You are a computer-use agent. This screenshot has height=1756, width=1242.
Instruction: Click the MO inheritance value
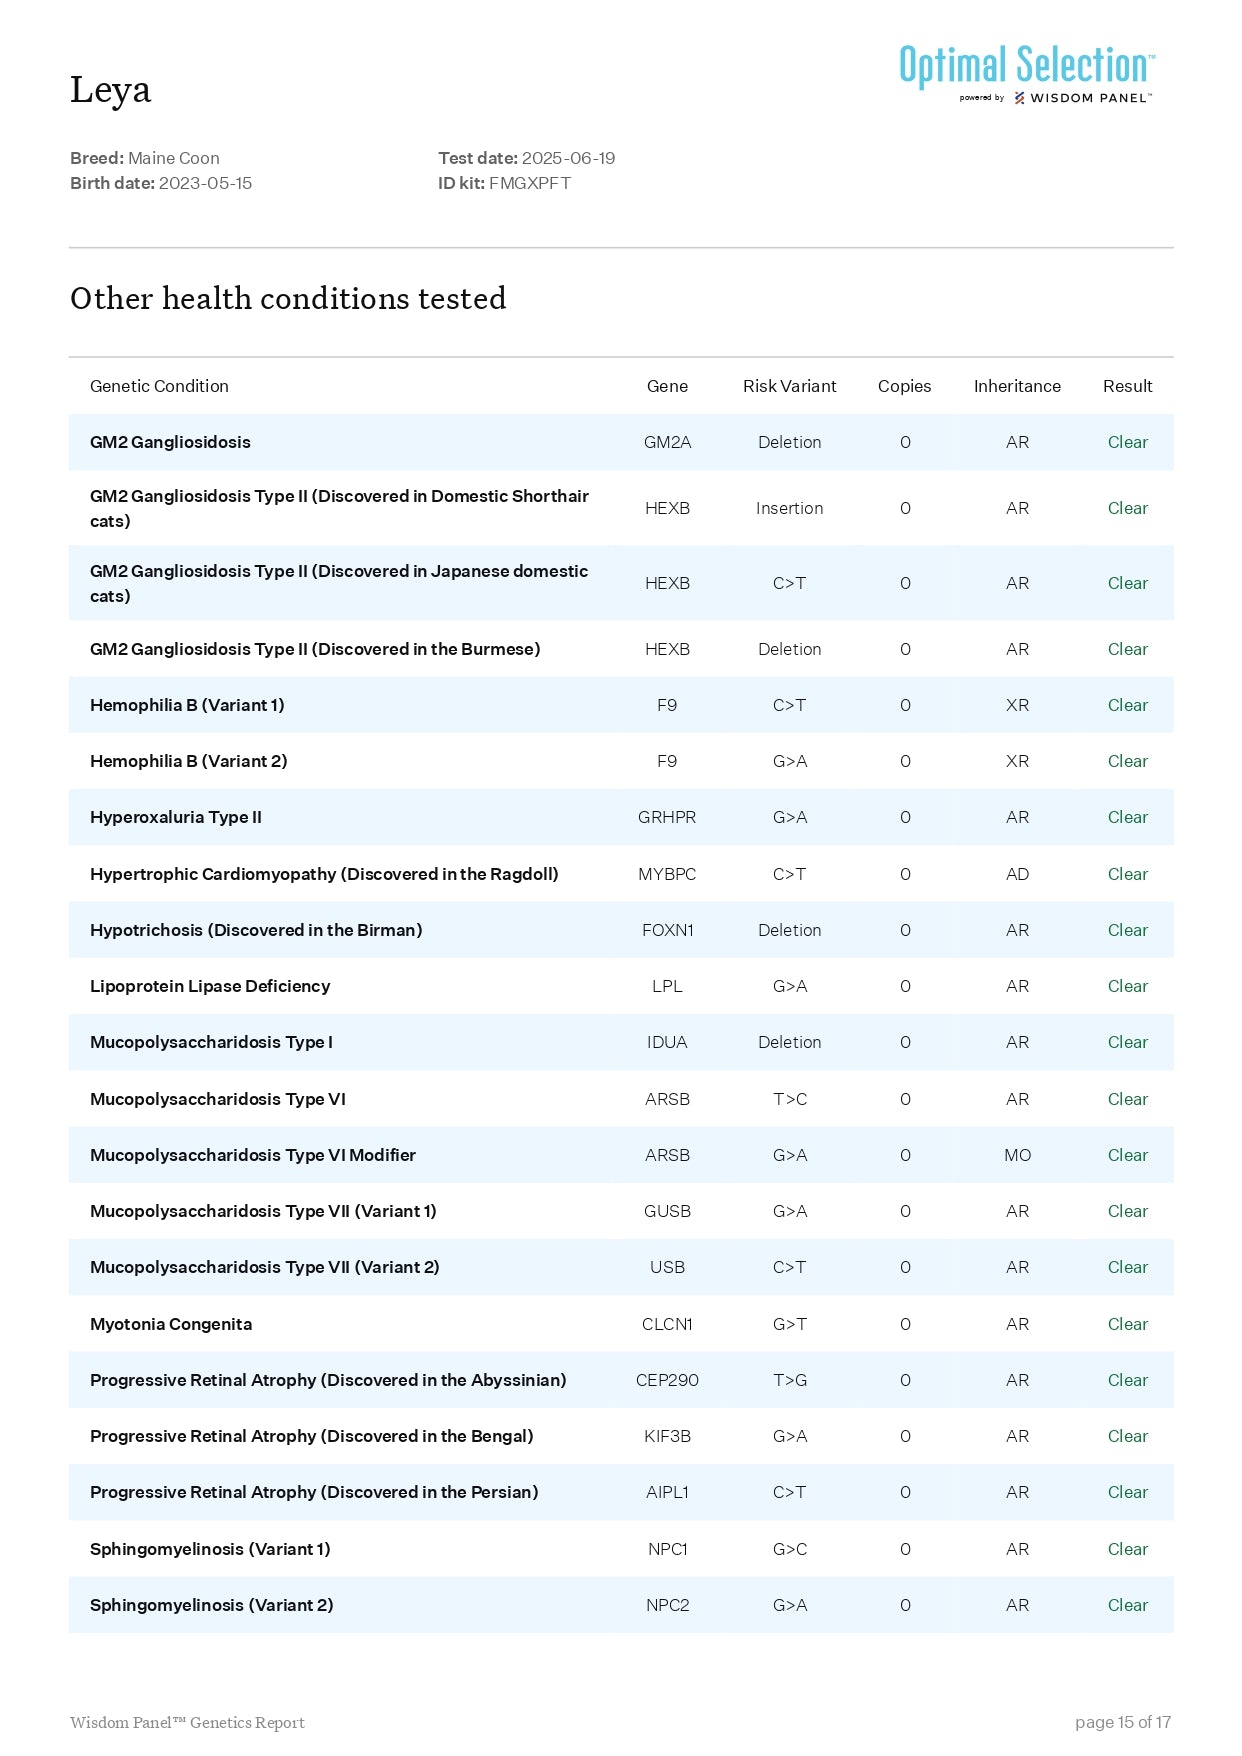coord(1017,1155)
